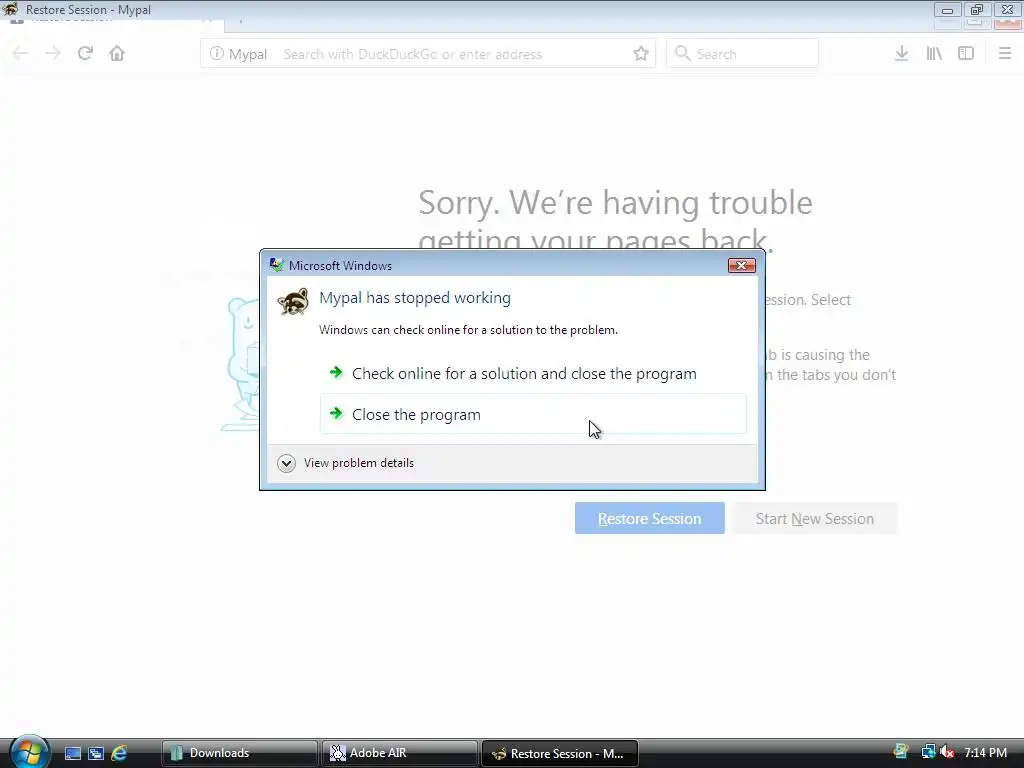The image size is (1024, 768).
Task: Open the Downloads arrow icon in toolbar
Action: click(x=901, y=54)
